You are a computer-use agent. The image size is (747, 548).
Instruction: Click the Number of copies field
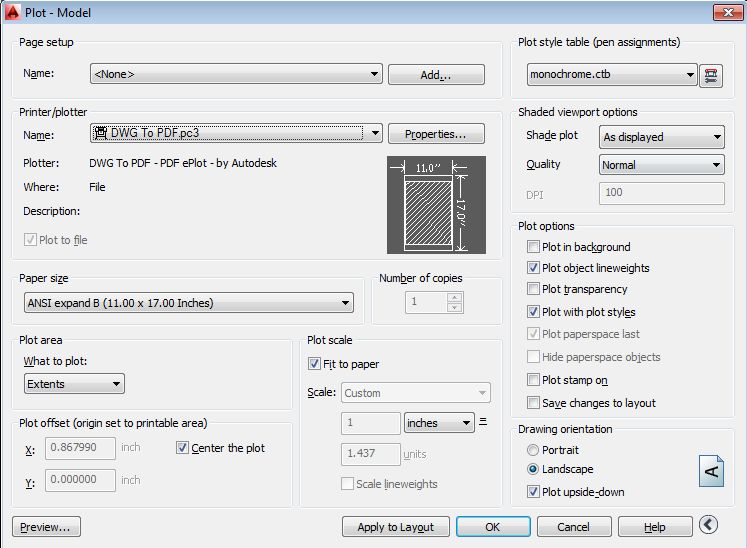coord(426,302)
